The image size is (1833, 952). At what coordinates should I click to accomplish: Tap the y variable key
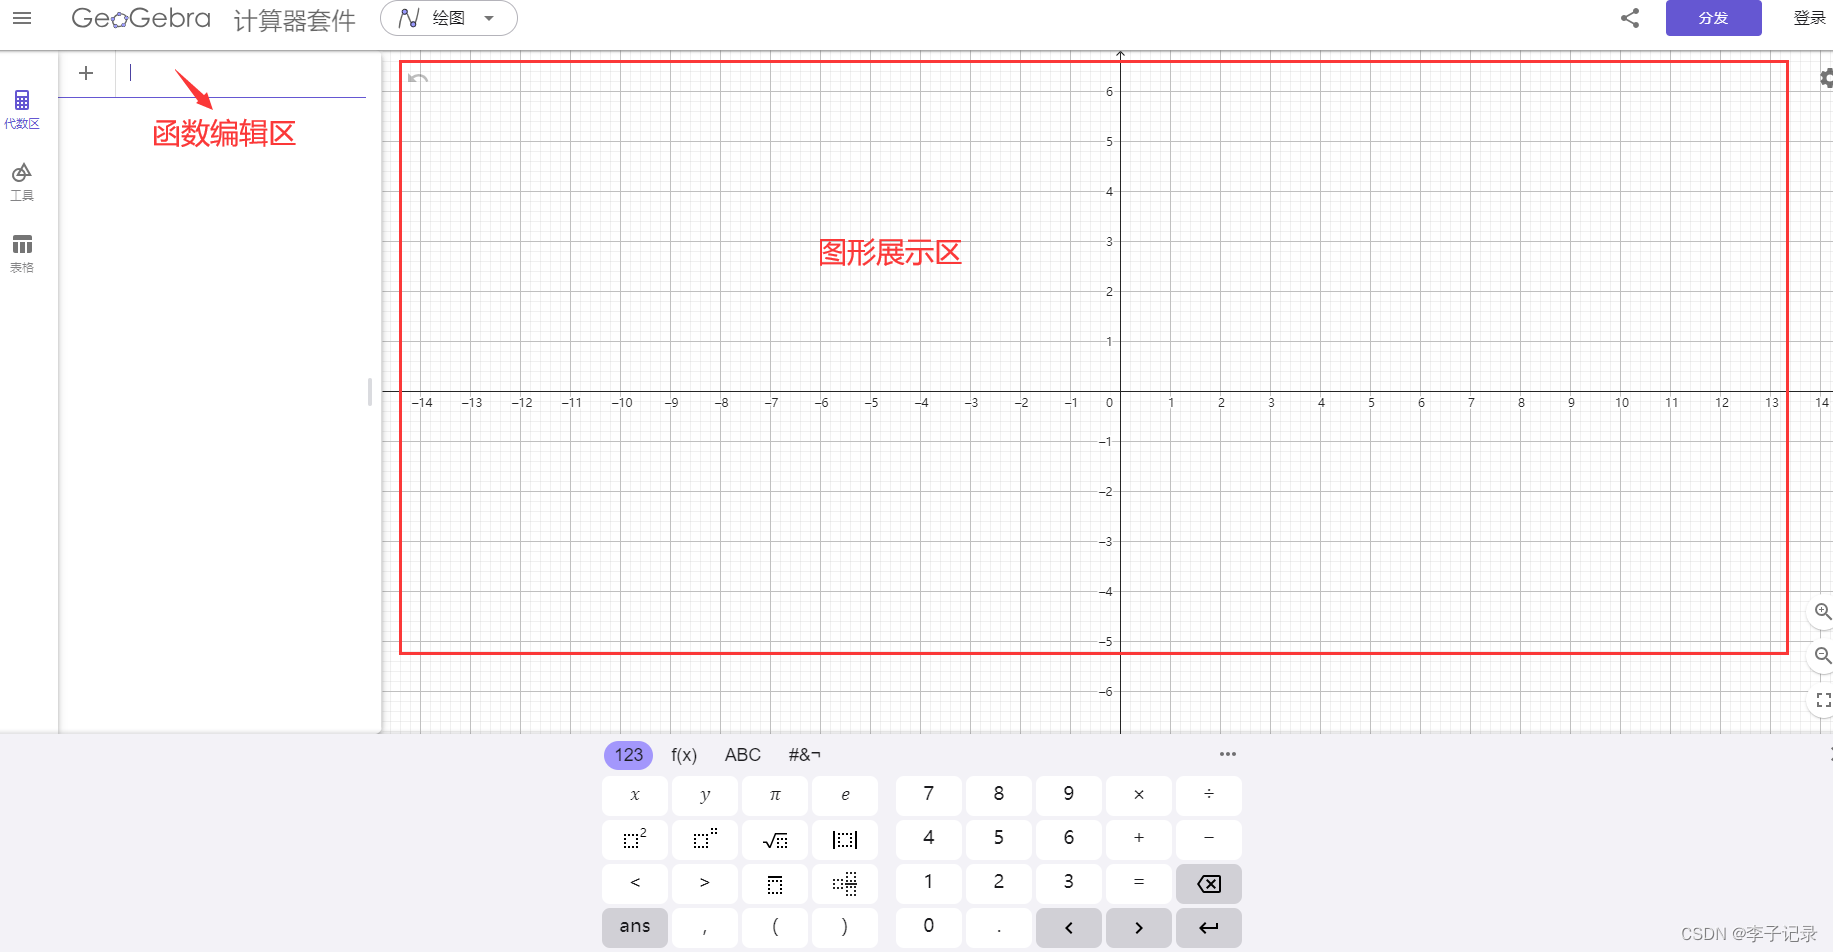tap(705, 795)
